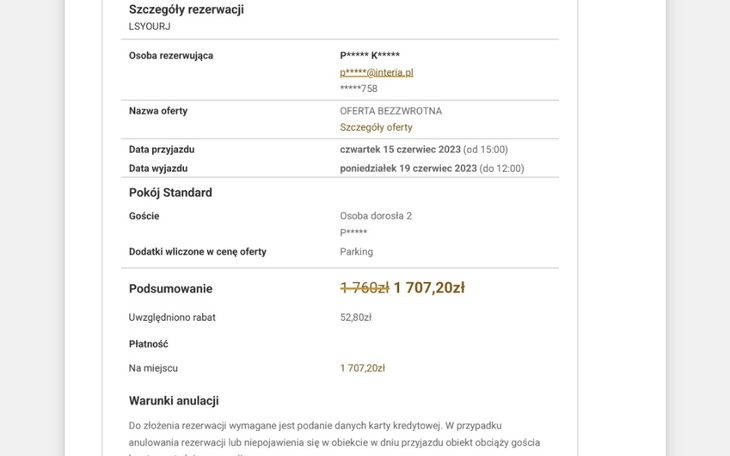Click the Podsumowanie heading
This screenshot has height=456, width=730.
point(171,289)
